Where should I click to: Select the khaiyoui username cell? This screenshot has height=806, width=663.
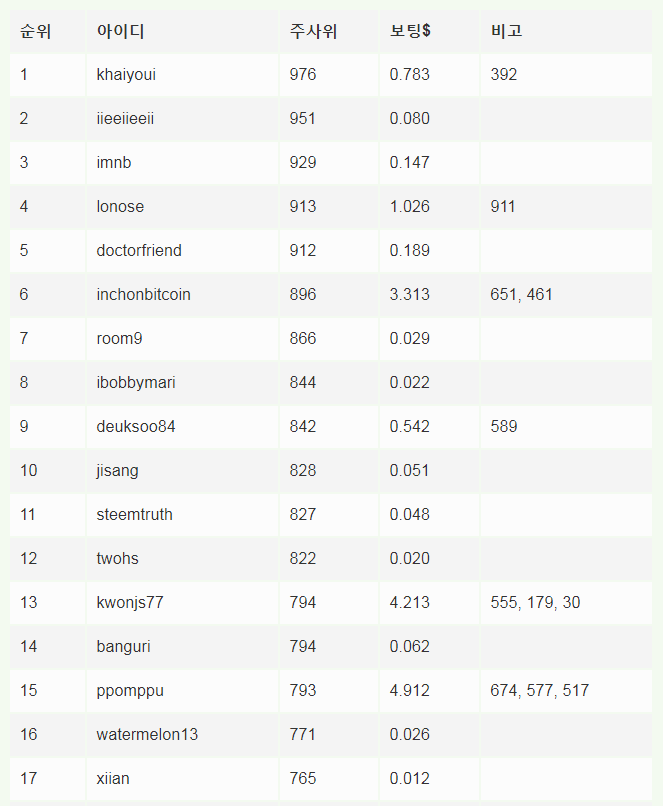click(x=126, y=74)
